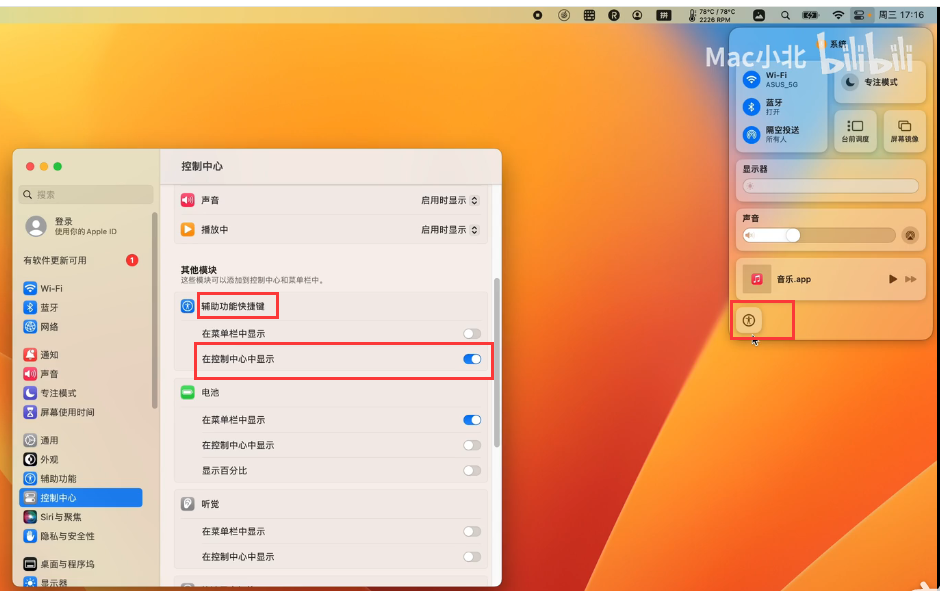Select Siri与聚焦 in the settings sidebar

pos(81,517)
